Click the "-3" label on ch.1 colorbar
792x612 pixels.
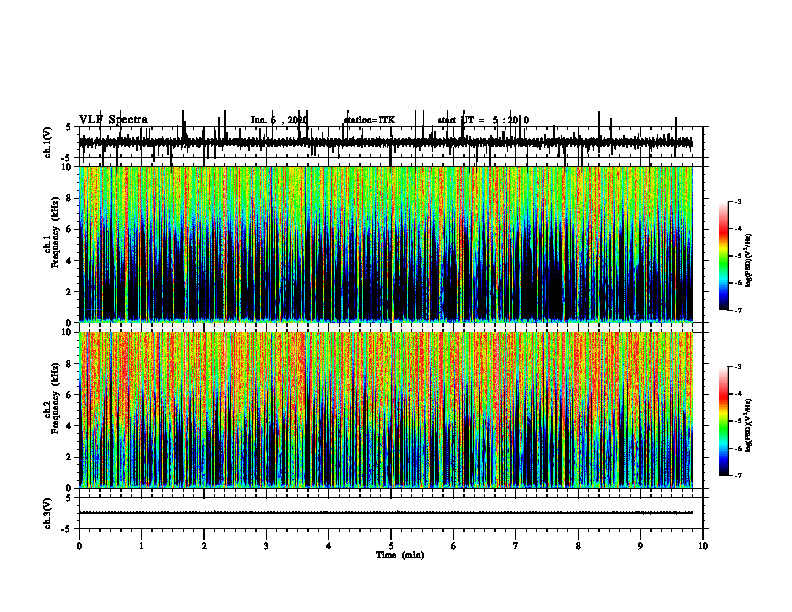738,201
